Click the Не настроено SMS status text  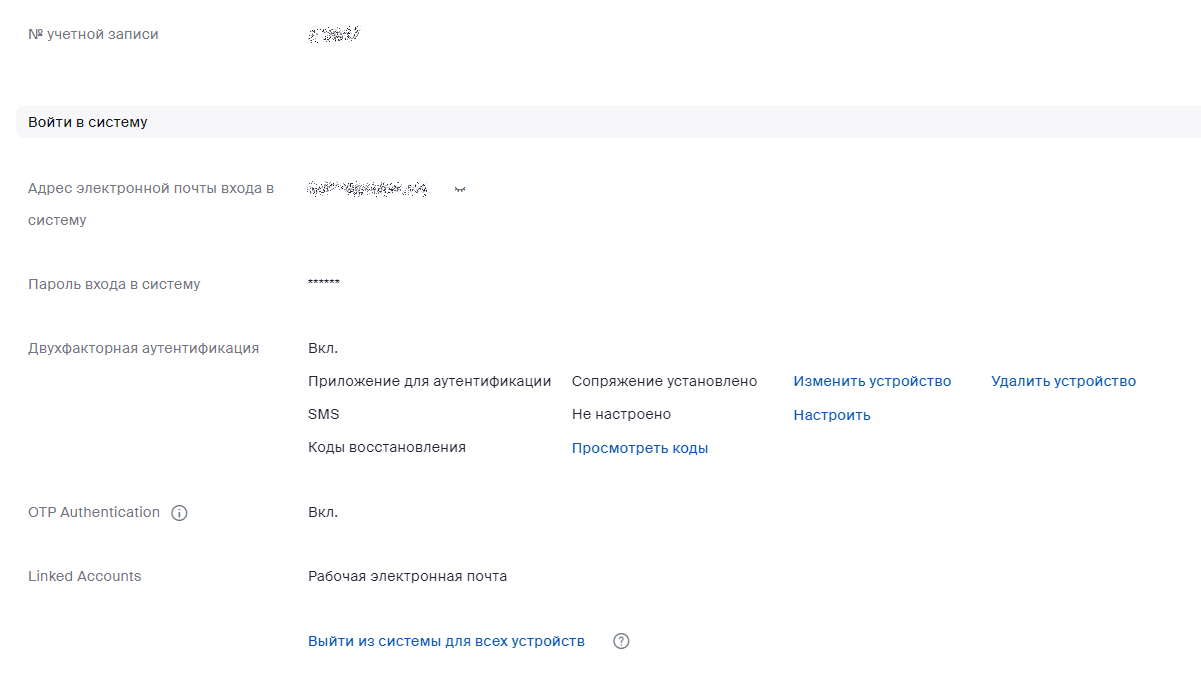(x=621, y=414)
